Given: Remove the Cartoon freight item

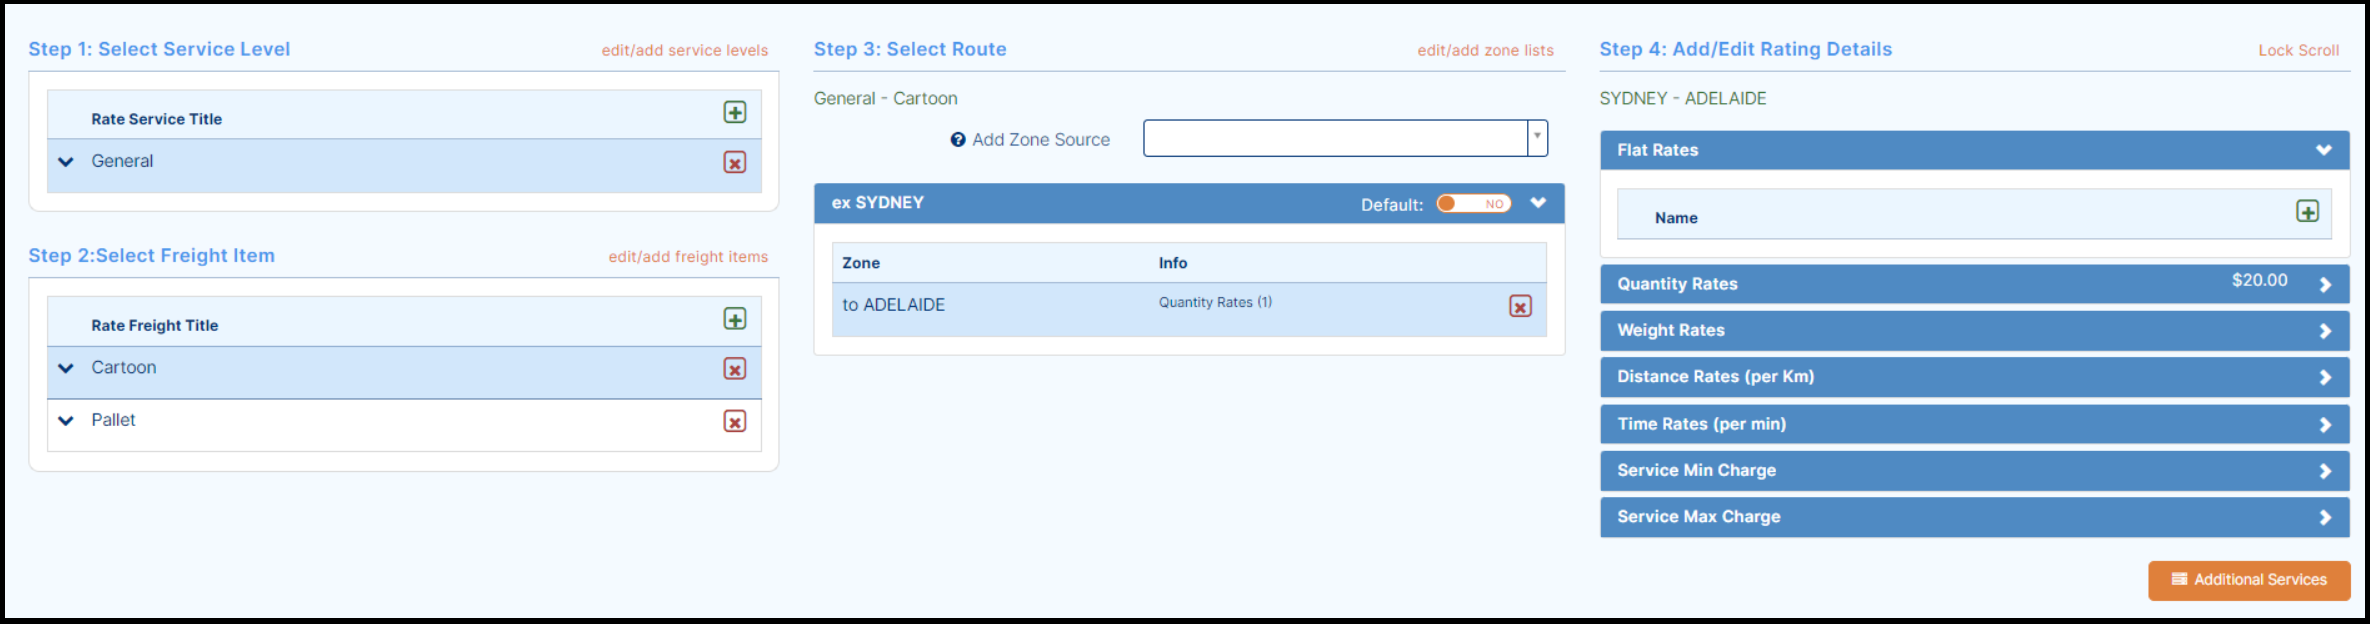Looking at the screenshot, I should [735, 369].
